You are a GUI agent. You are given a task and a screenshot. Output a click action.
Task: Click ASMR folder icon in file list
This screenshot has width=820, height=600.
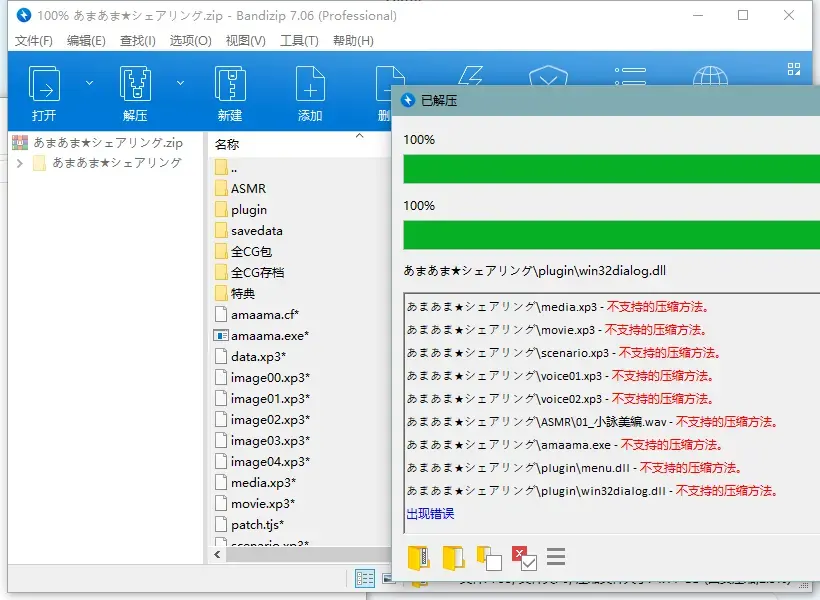[221, 188]
